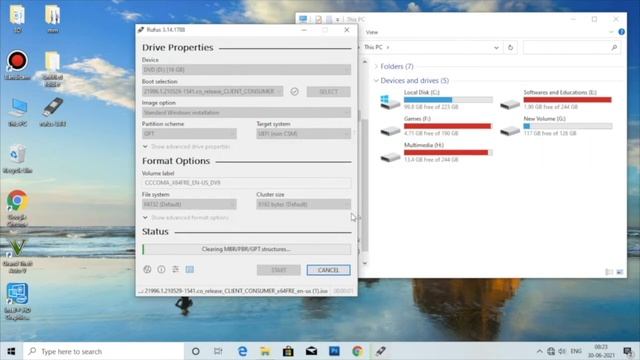Open Rufus settings sliders icon
Image resolution: width=640 pixels, height=360 pixels.
click(176, 269)
